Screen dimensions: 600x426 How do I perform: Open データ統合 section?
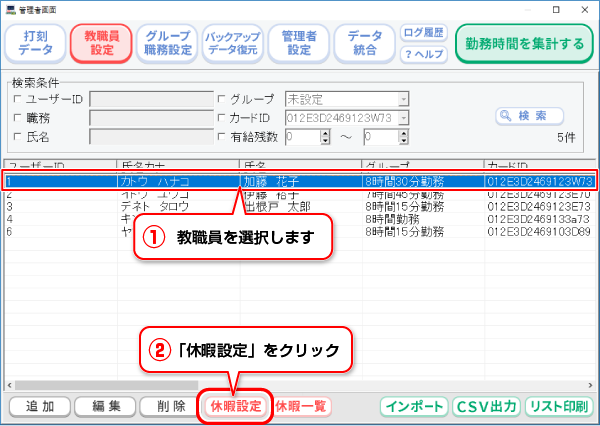pos(363,44)
